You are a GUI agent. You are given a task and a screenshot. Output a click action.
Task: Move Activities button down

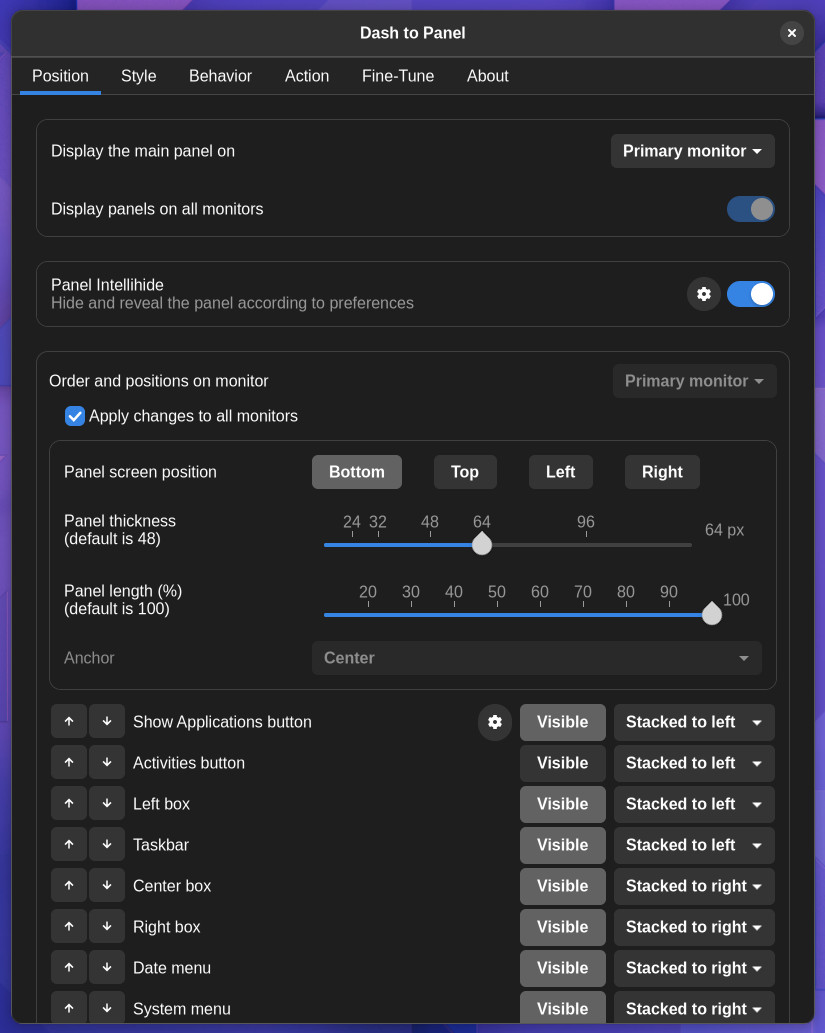(x=107, y=762)
